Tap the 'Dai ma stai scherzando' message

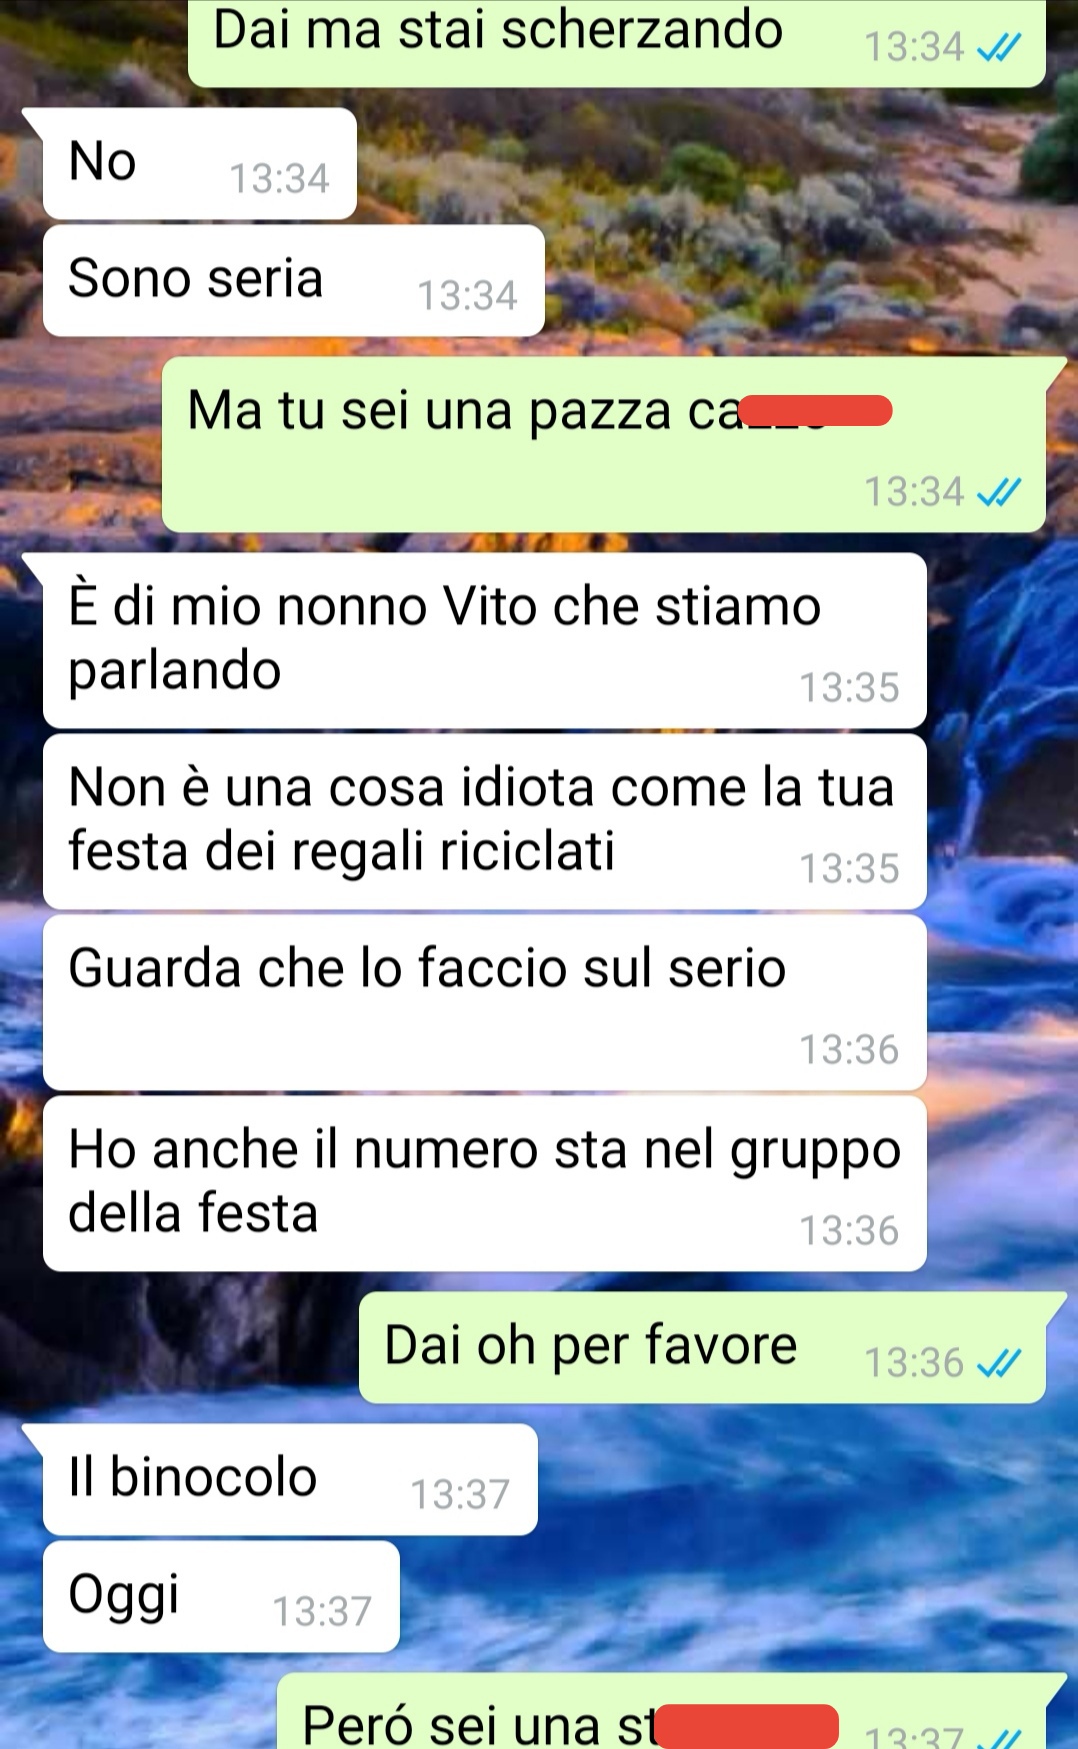tap(616, 42)
